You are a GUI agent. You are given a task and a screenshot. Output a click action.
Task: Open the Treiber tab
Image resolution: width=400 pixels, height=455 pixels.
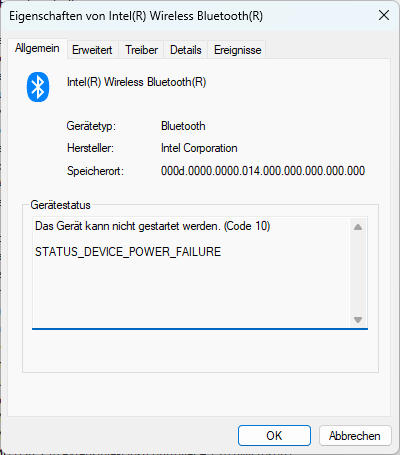[x=141, y=50]
